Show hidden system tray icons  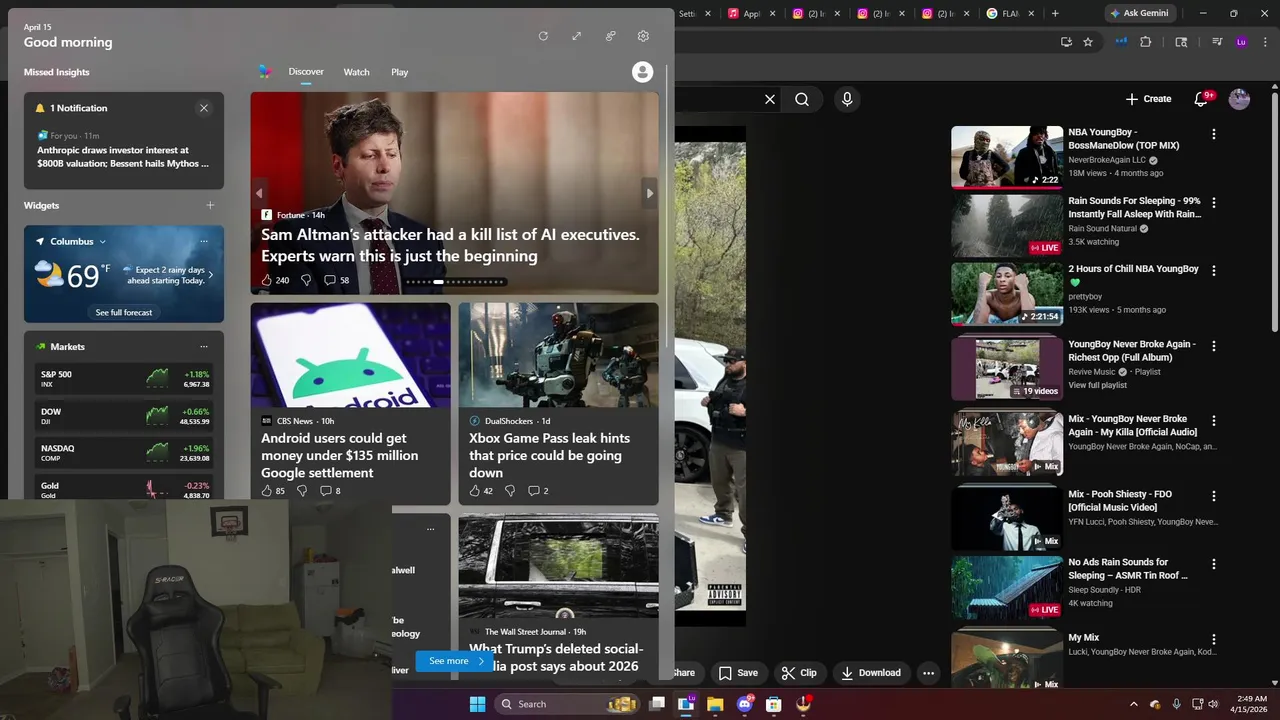(x=1133, y=704)
